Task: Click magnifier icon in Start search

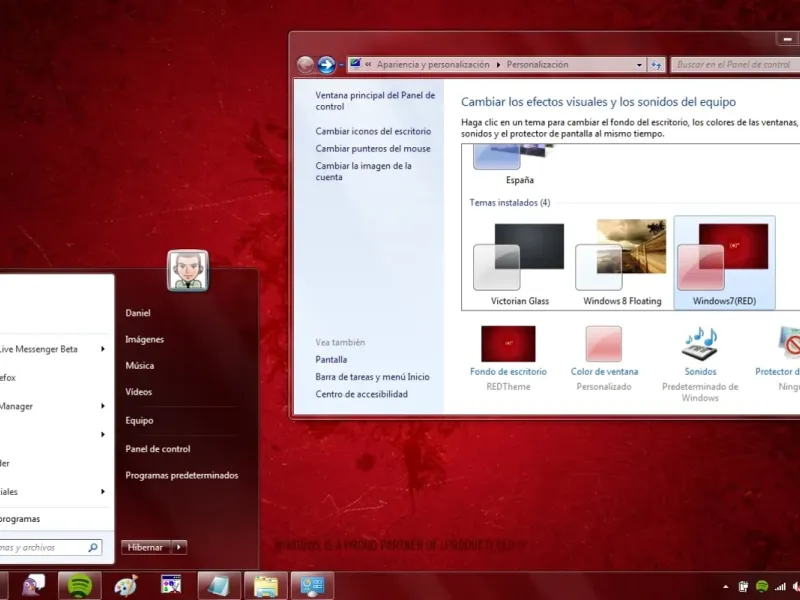Action: pos(93,547)
